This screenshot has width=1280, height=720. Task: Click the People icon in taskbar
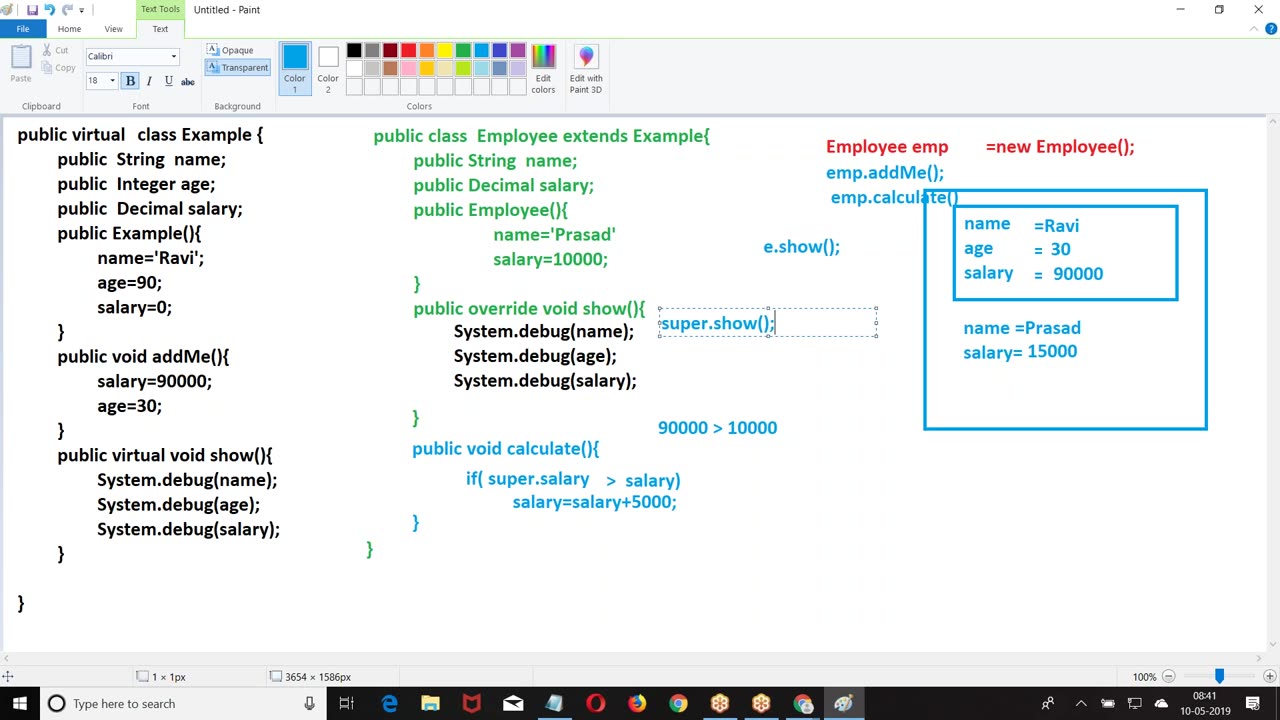click(x=1047, y=704)
